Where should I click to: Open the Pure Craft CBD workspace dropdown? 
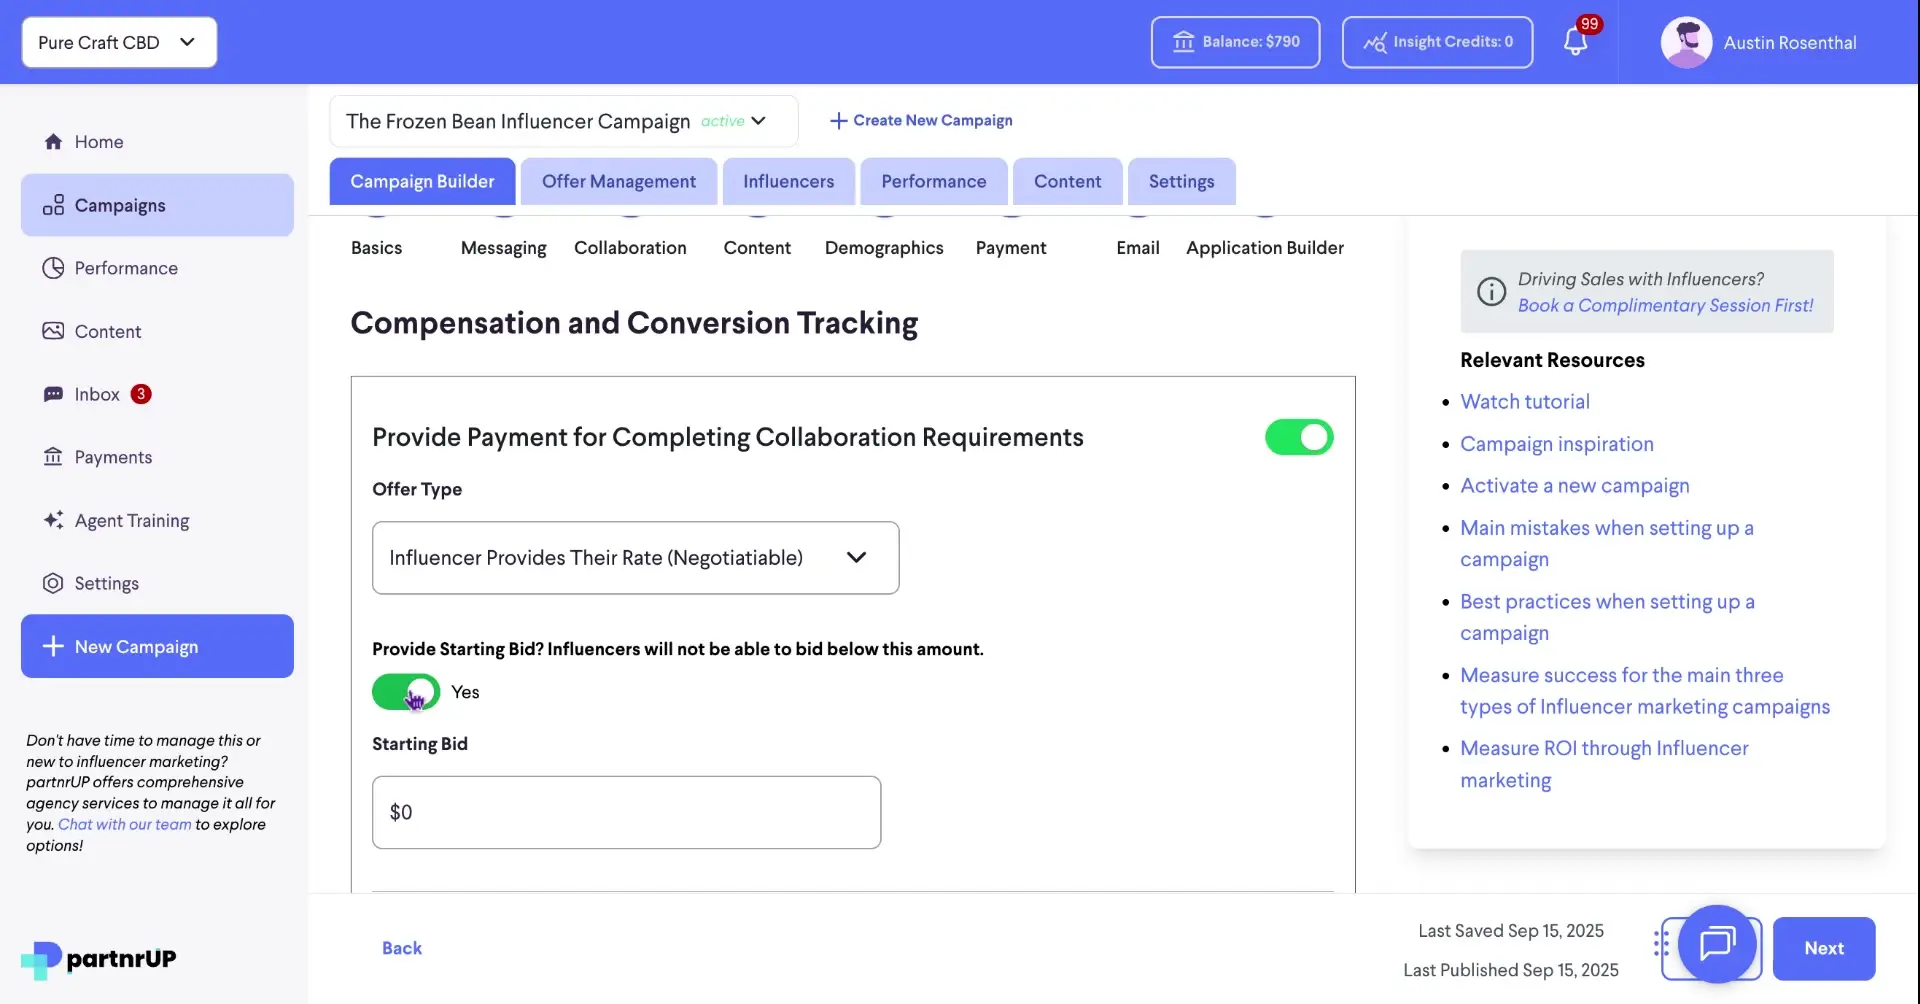pyautogui.click(x=118, y=42)
